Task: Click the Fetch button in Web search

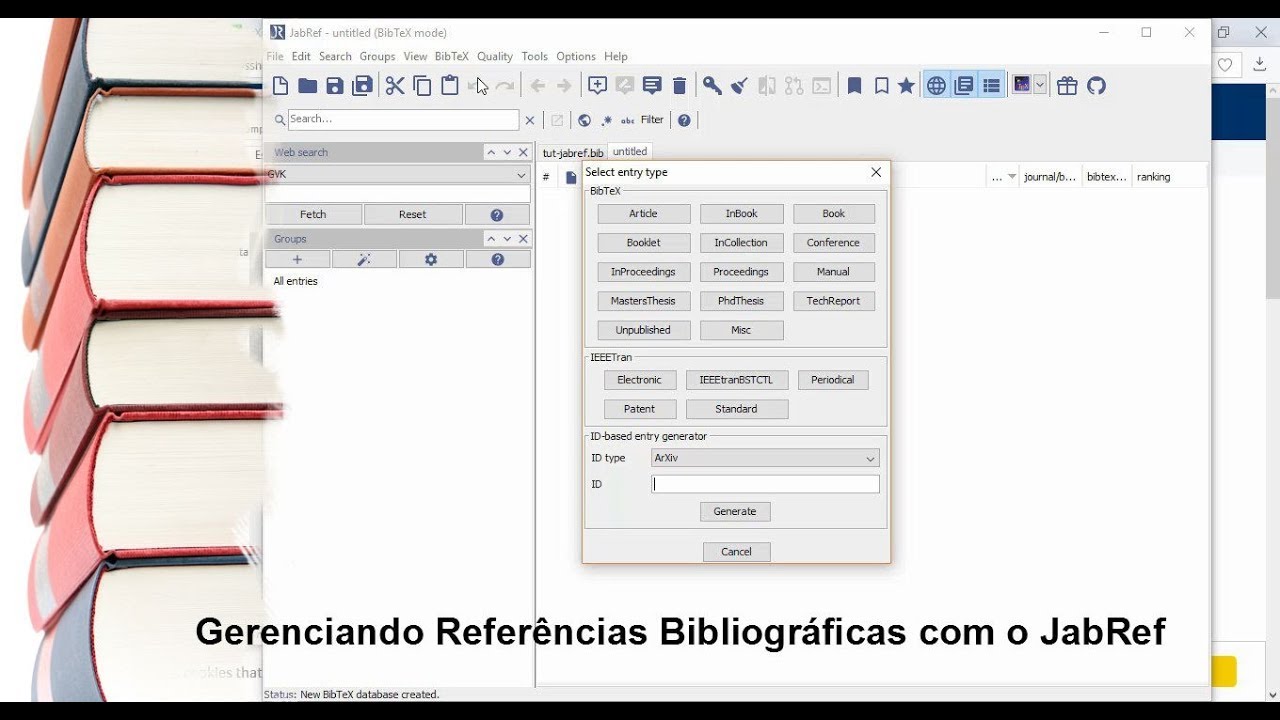Action: 313,214
